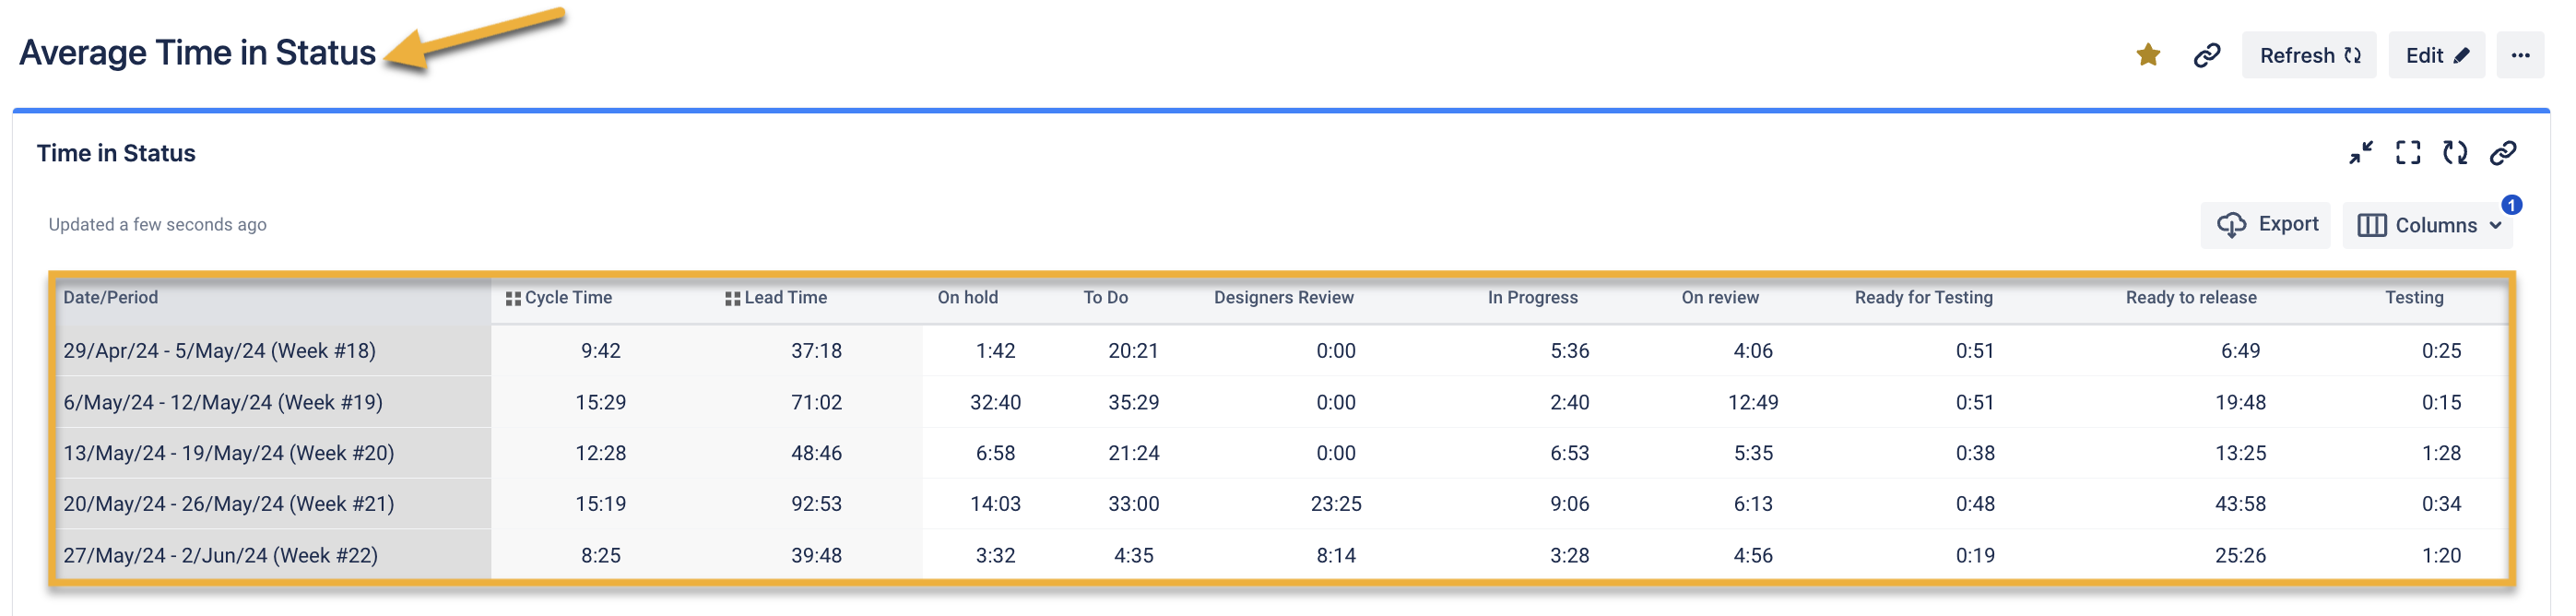Click the Ready for Testing column header

pos(1924,298)
